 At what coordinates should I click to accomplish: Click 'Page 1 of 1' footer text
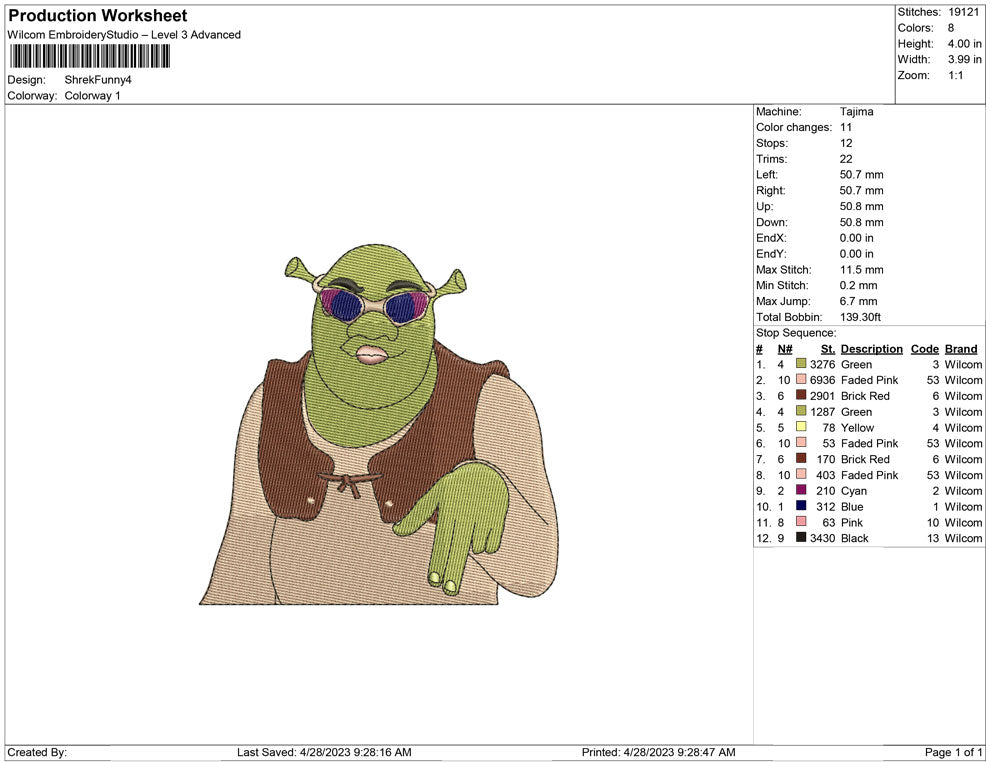pyautogui.click(x=953, y=752)
